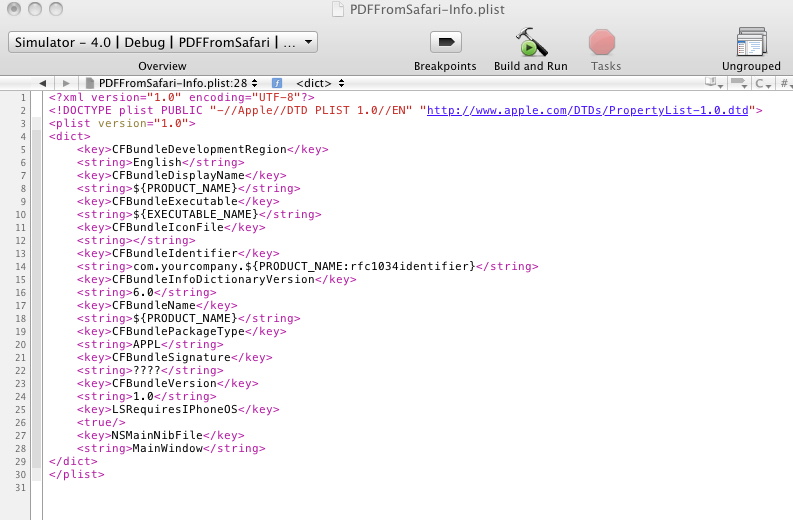This screenshot has width=793, height=520.
Task: Place cursor on the MainWindow string line
Action: click(171, 448)
